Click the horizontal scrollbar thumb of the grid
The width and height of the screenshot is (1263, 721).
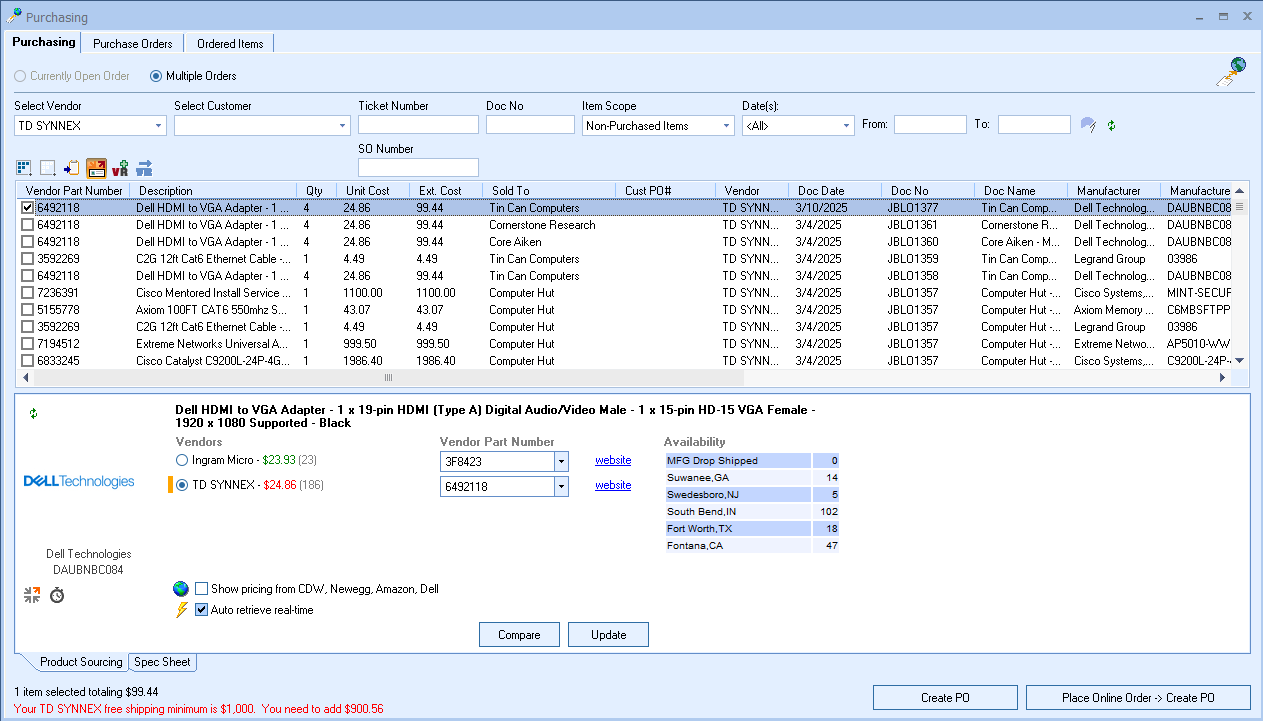coord(388,378)
